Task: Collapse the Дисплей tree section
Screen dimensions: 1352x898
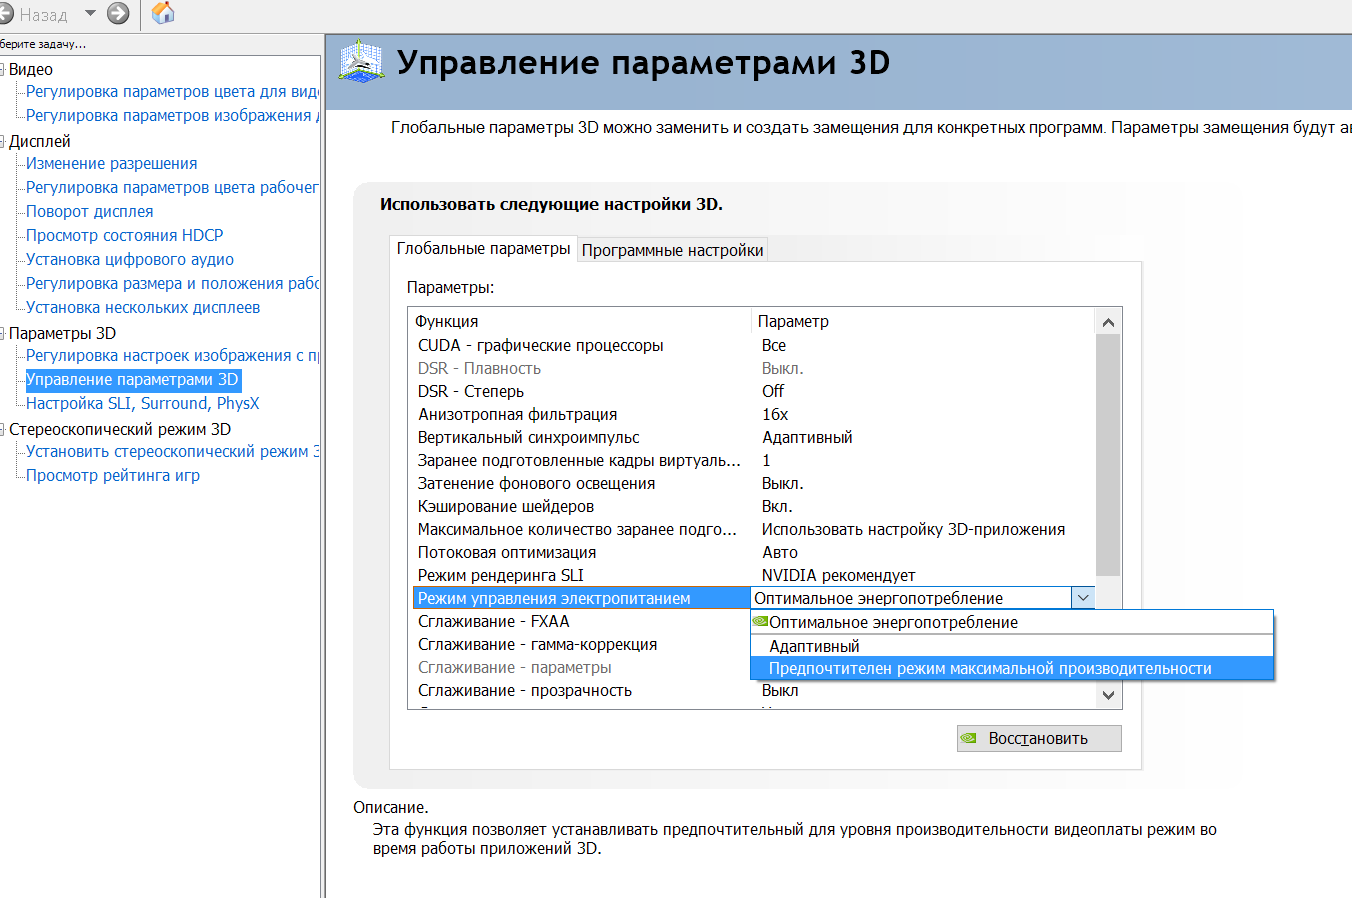Action: coord(3,142)
